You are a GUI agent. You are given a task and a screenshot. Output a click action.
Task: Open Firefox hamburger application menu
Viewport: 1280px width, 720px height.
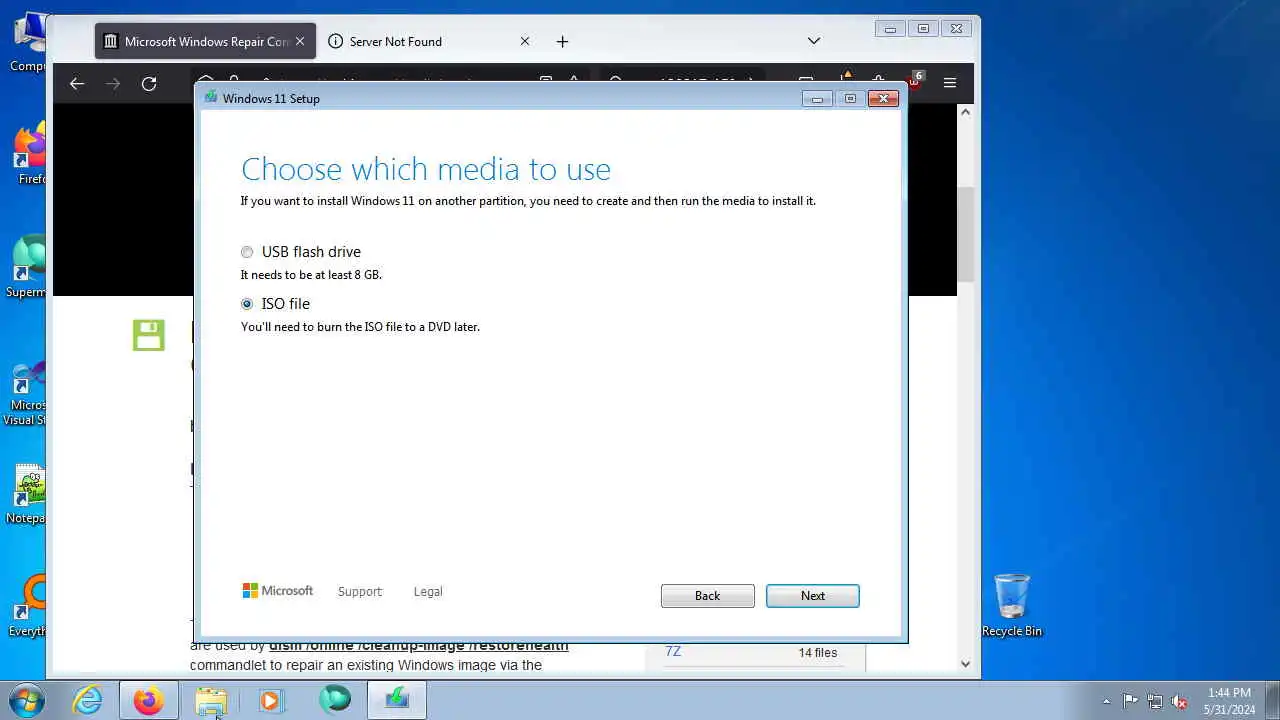tap(950, 84)
